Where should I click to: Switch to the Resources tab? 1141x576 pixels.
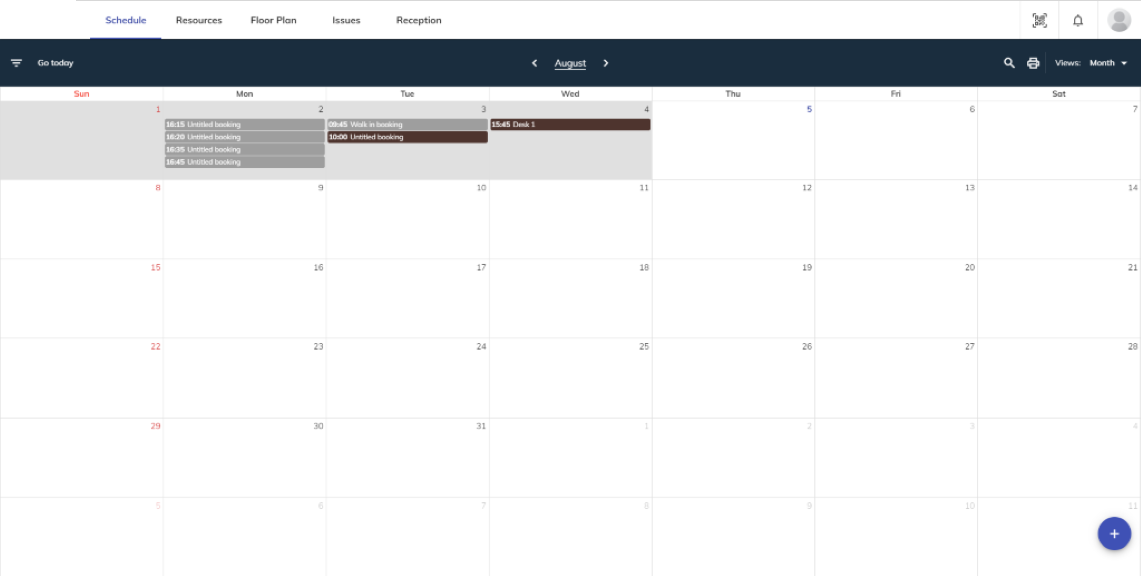click(199, 20)
